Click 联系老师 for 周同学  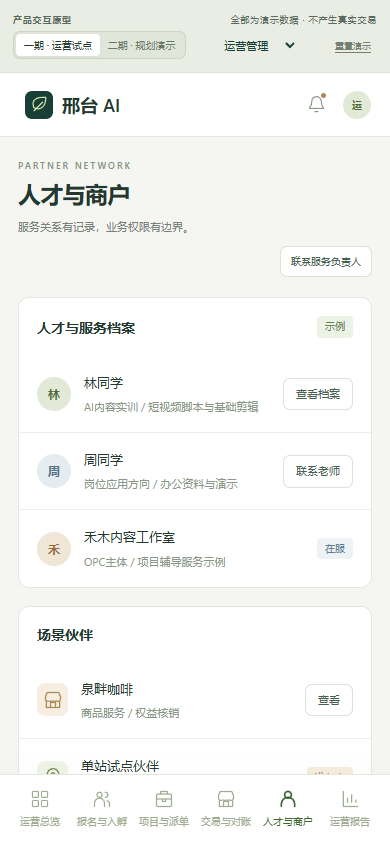pyautogui.click(x=318, y=472)
